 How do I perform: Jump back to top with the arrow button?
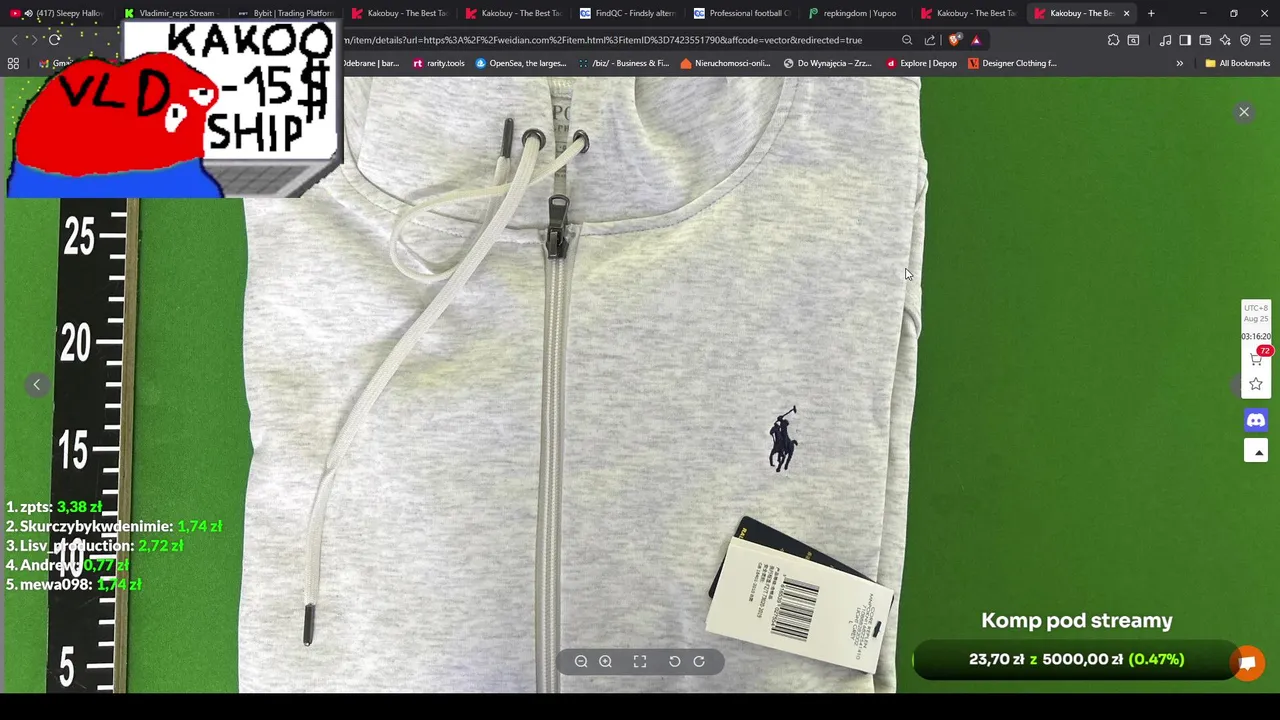click(1256, 452)
